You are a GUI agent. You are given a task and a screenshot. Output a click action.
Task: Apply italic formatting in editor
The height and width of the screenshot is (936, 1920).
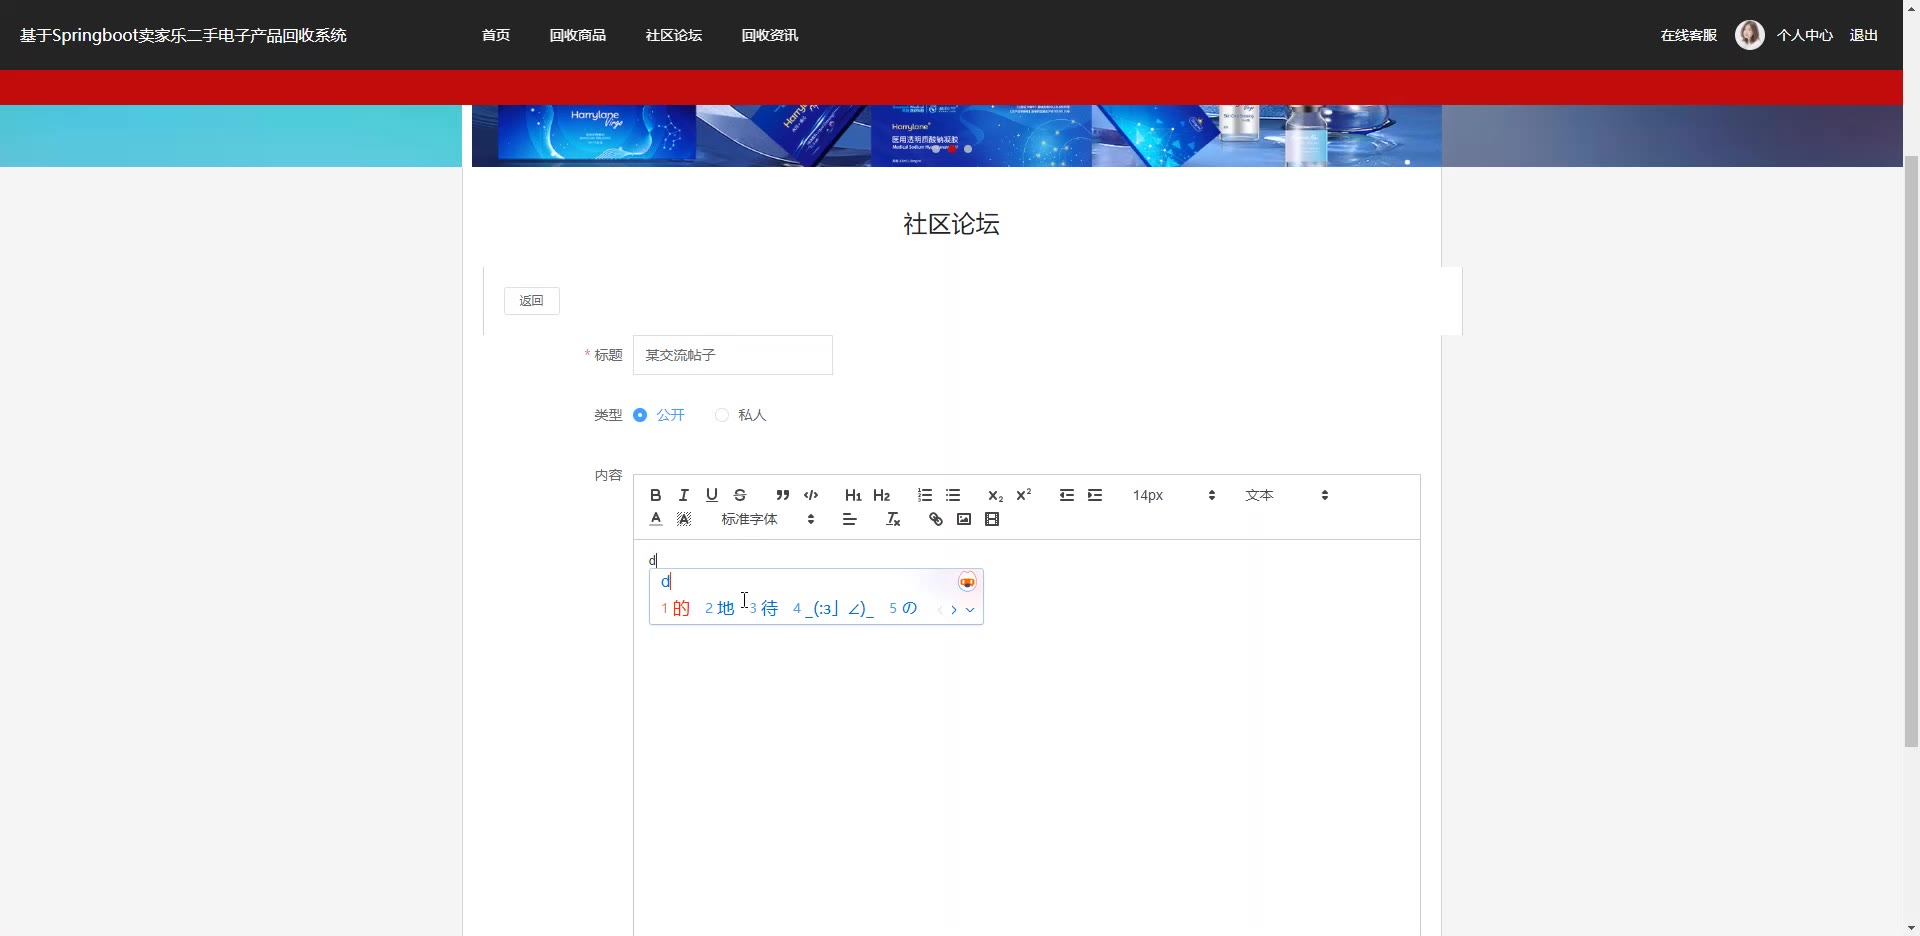pyautogui.click(x=684, y=495)
